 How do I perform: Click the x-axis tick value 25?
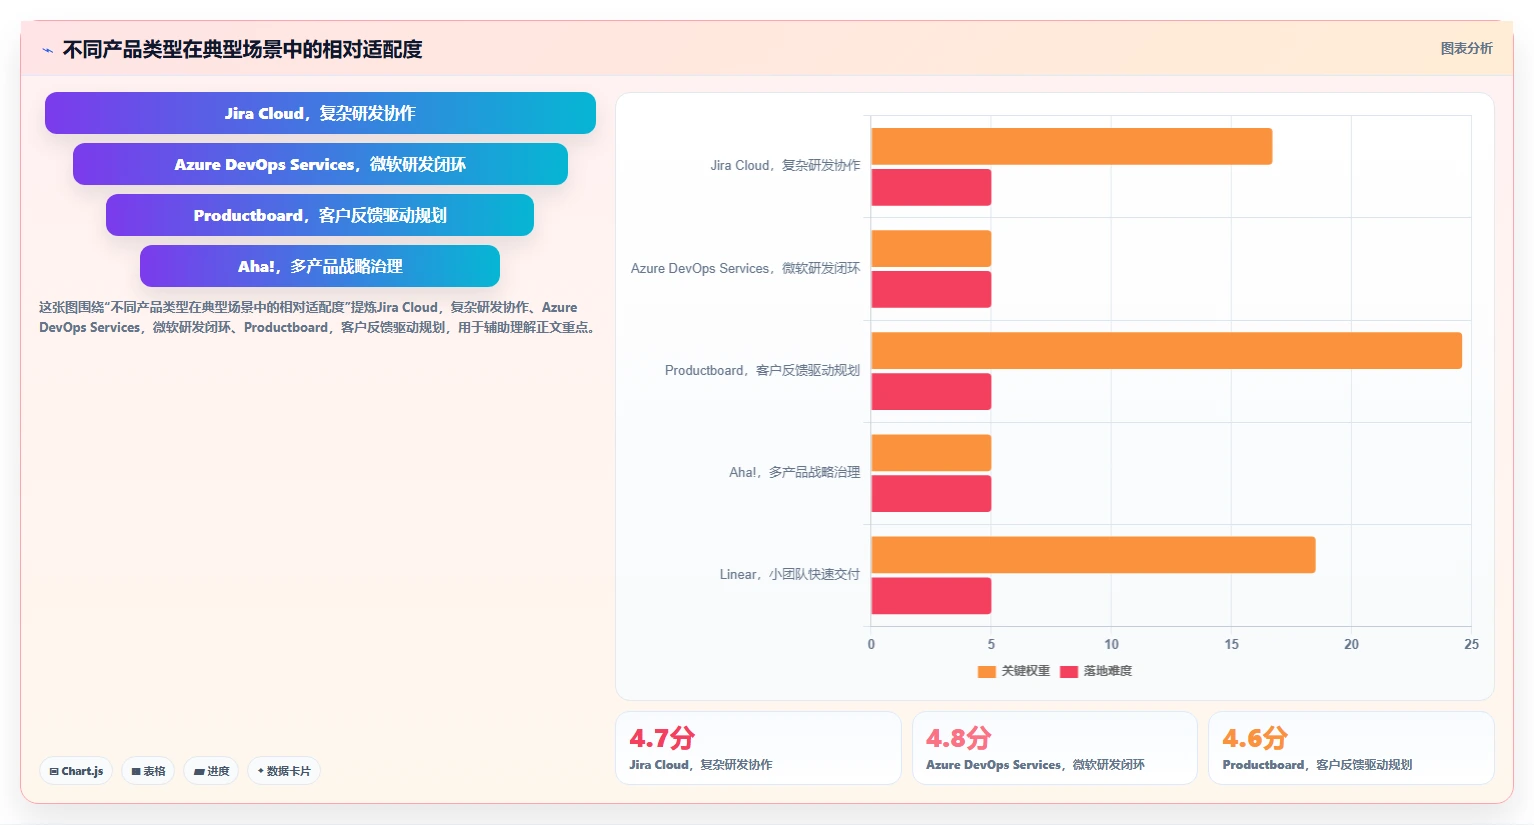pos(1471,644)
